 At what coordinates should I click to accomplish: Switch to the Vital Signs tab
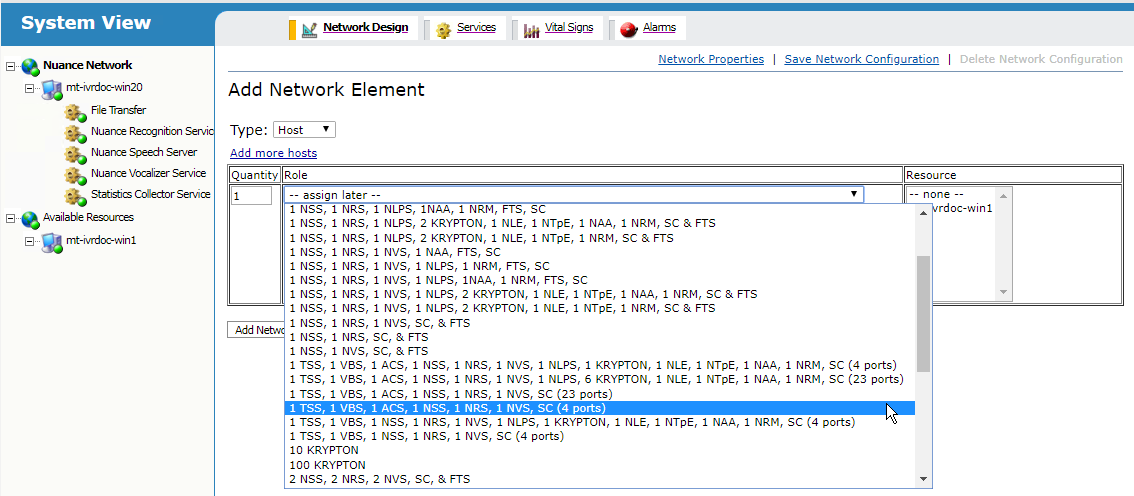(x=568, y=28)
